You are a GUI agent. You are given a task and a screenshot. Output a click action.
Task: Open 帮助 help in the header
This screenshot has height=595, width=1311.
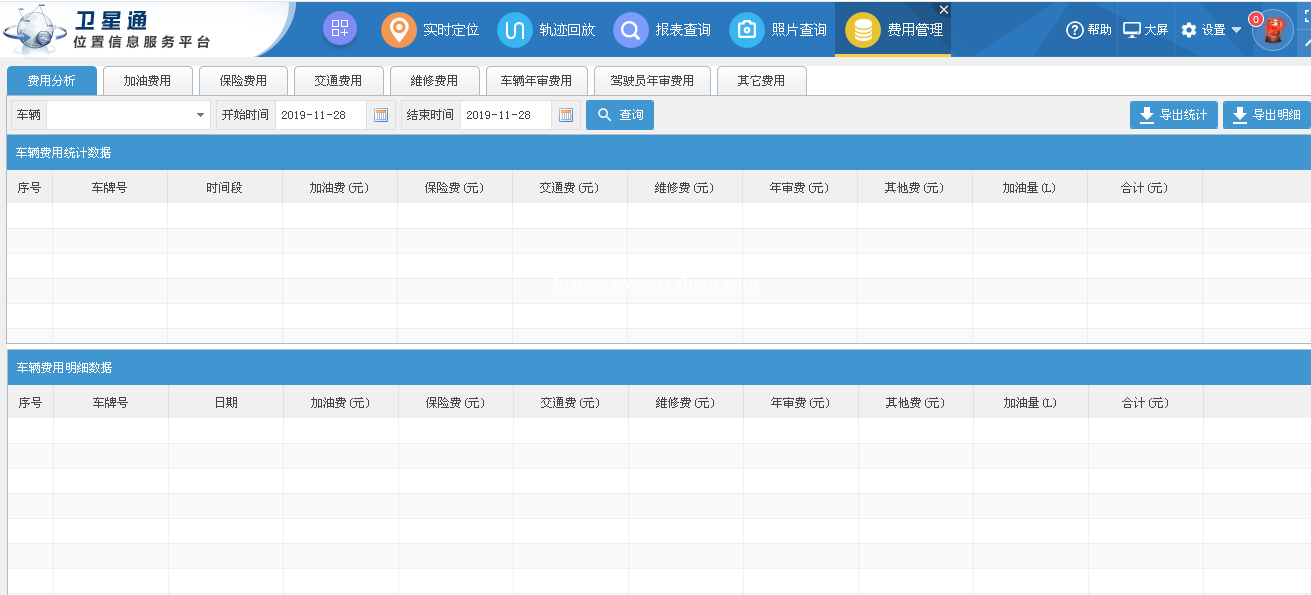pyautogui.click(x=1089, y=30)
